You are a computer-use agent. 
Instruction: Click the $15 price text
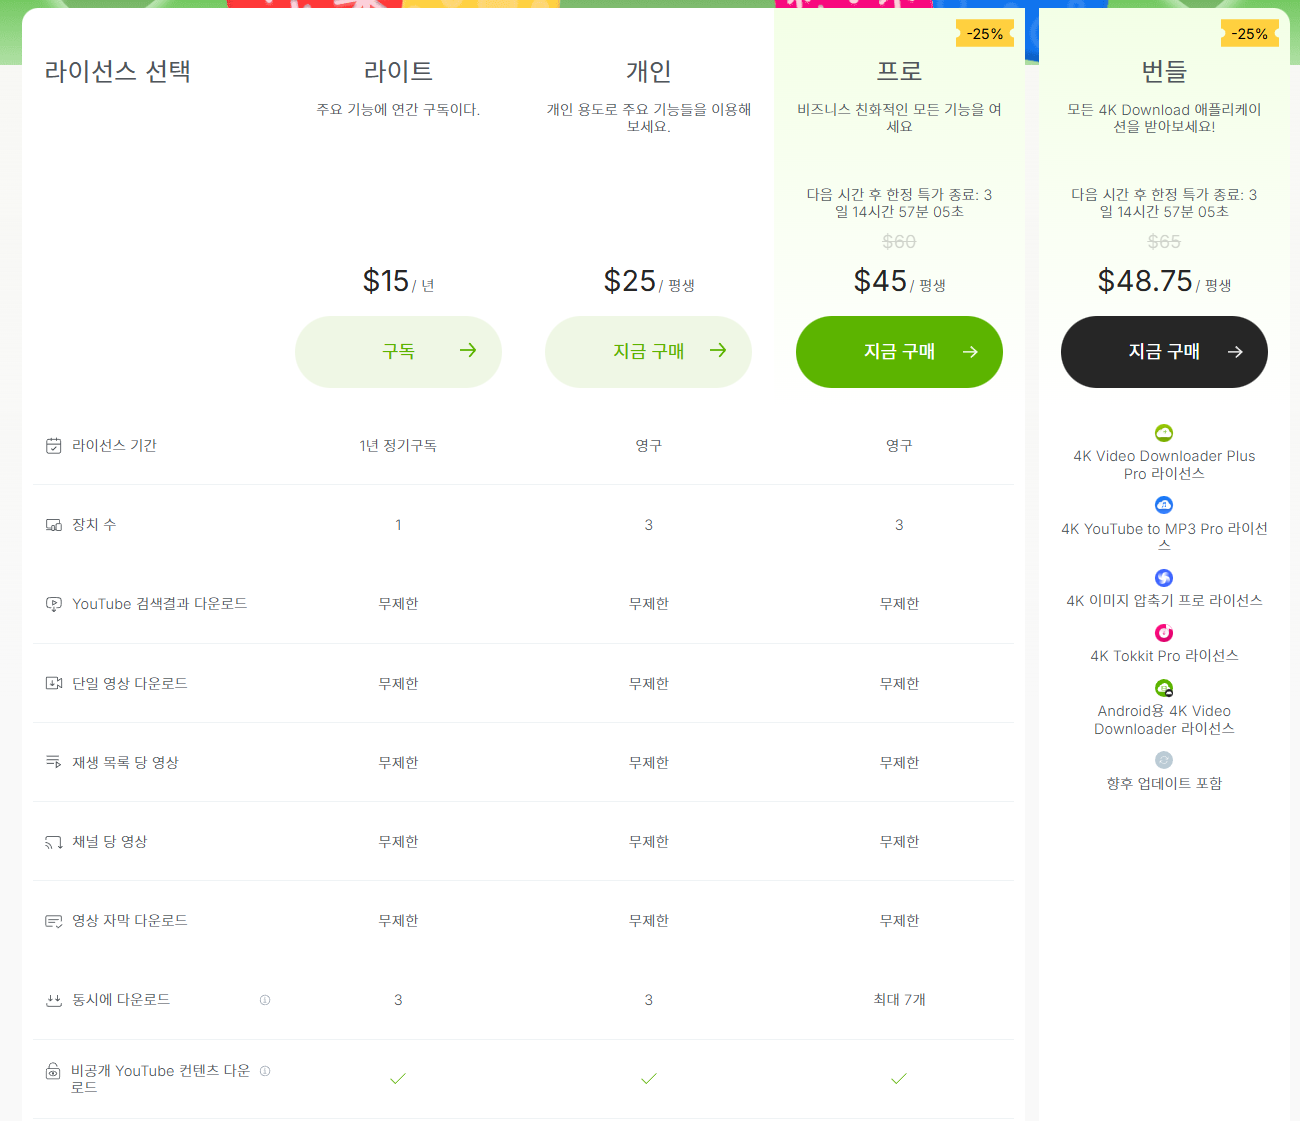(386, 281)
